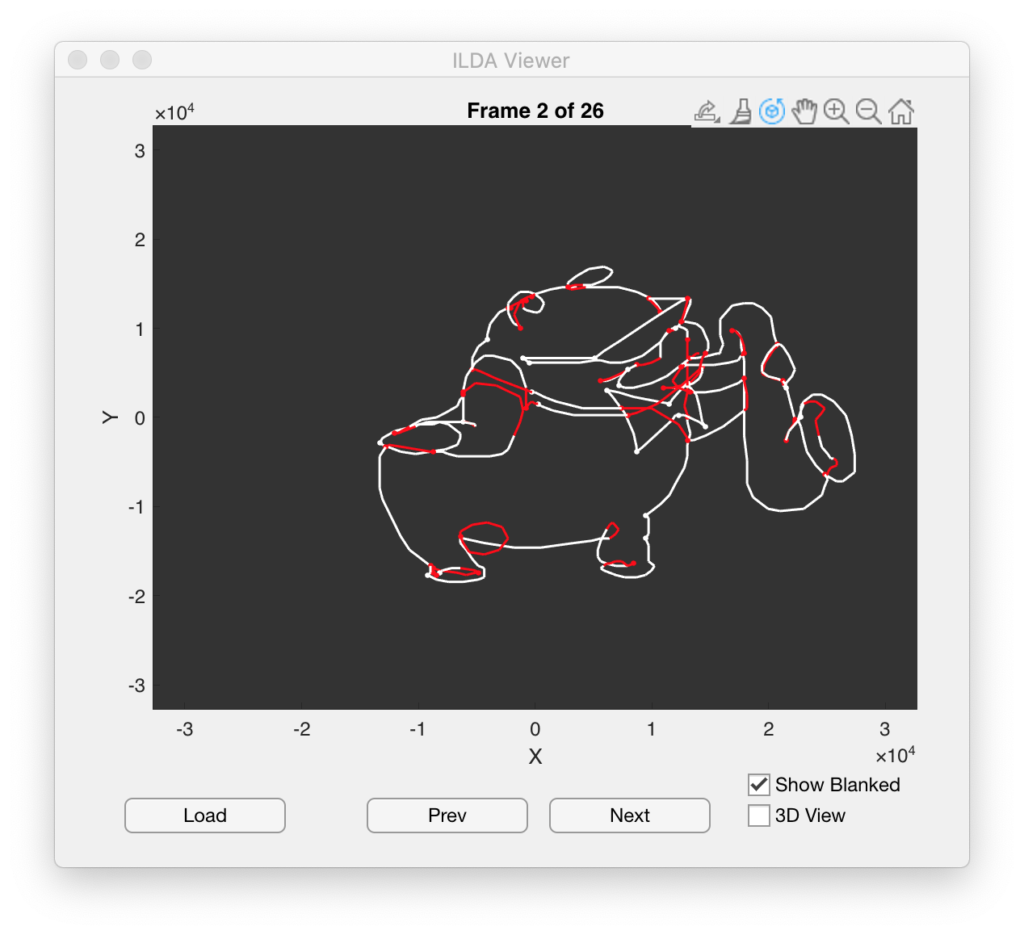The height and width of the screenshot is (935, 1024).
Task: Choose the Zoom Out magnifier
Action: click(x=868, y=111)
